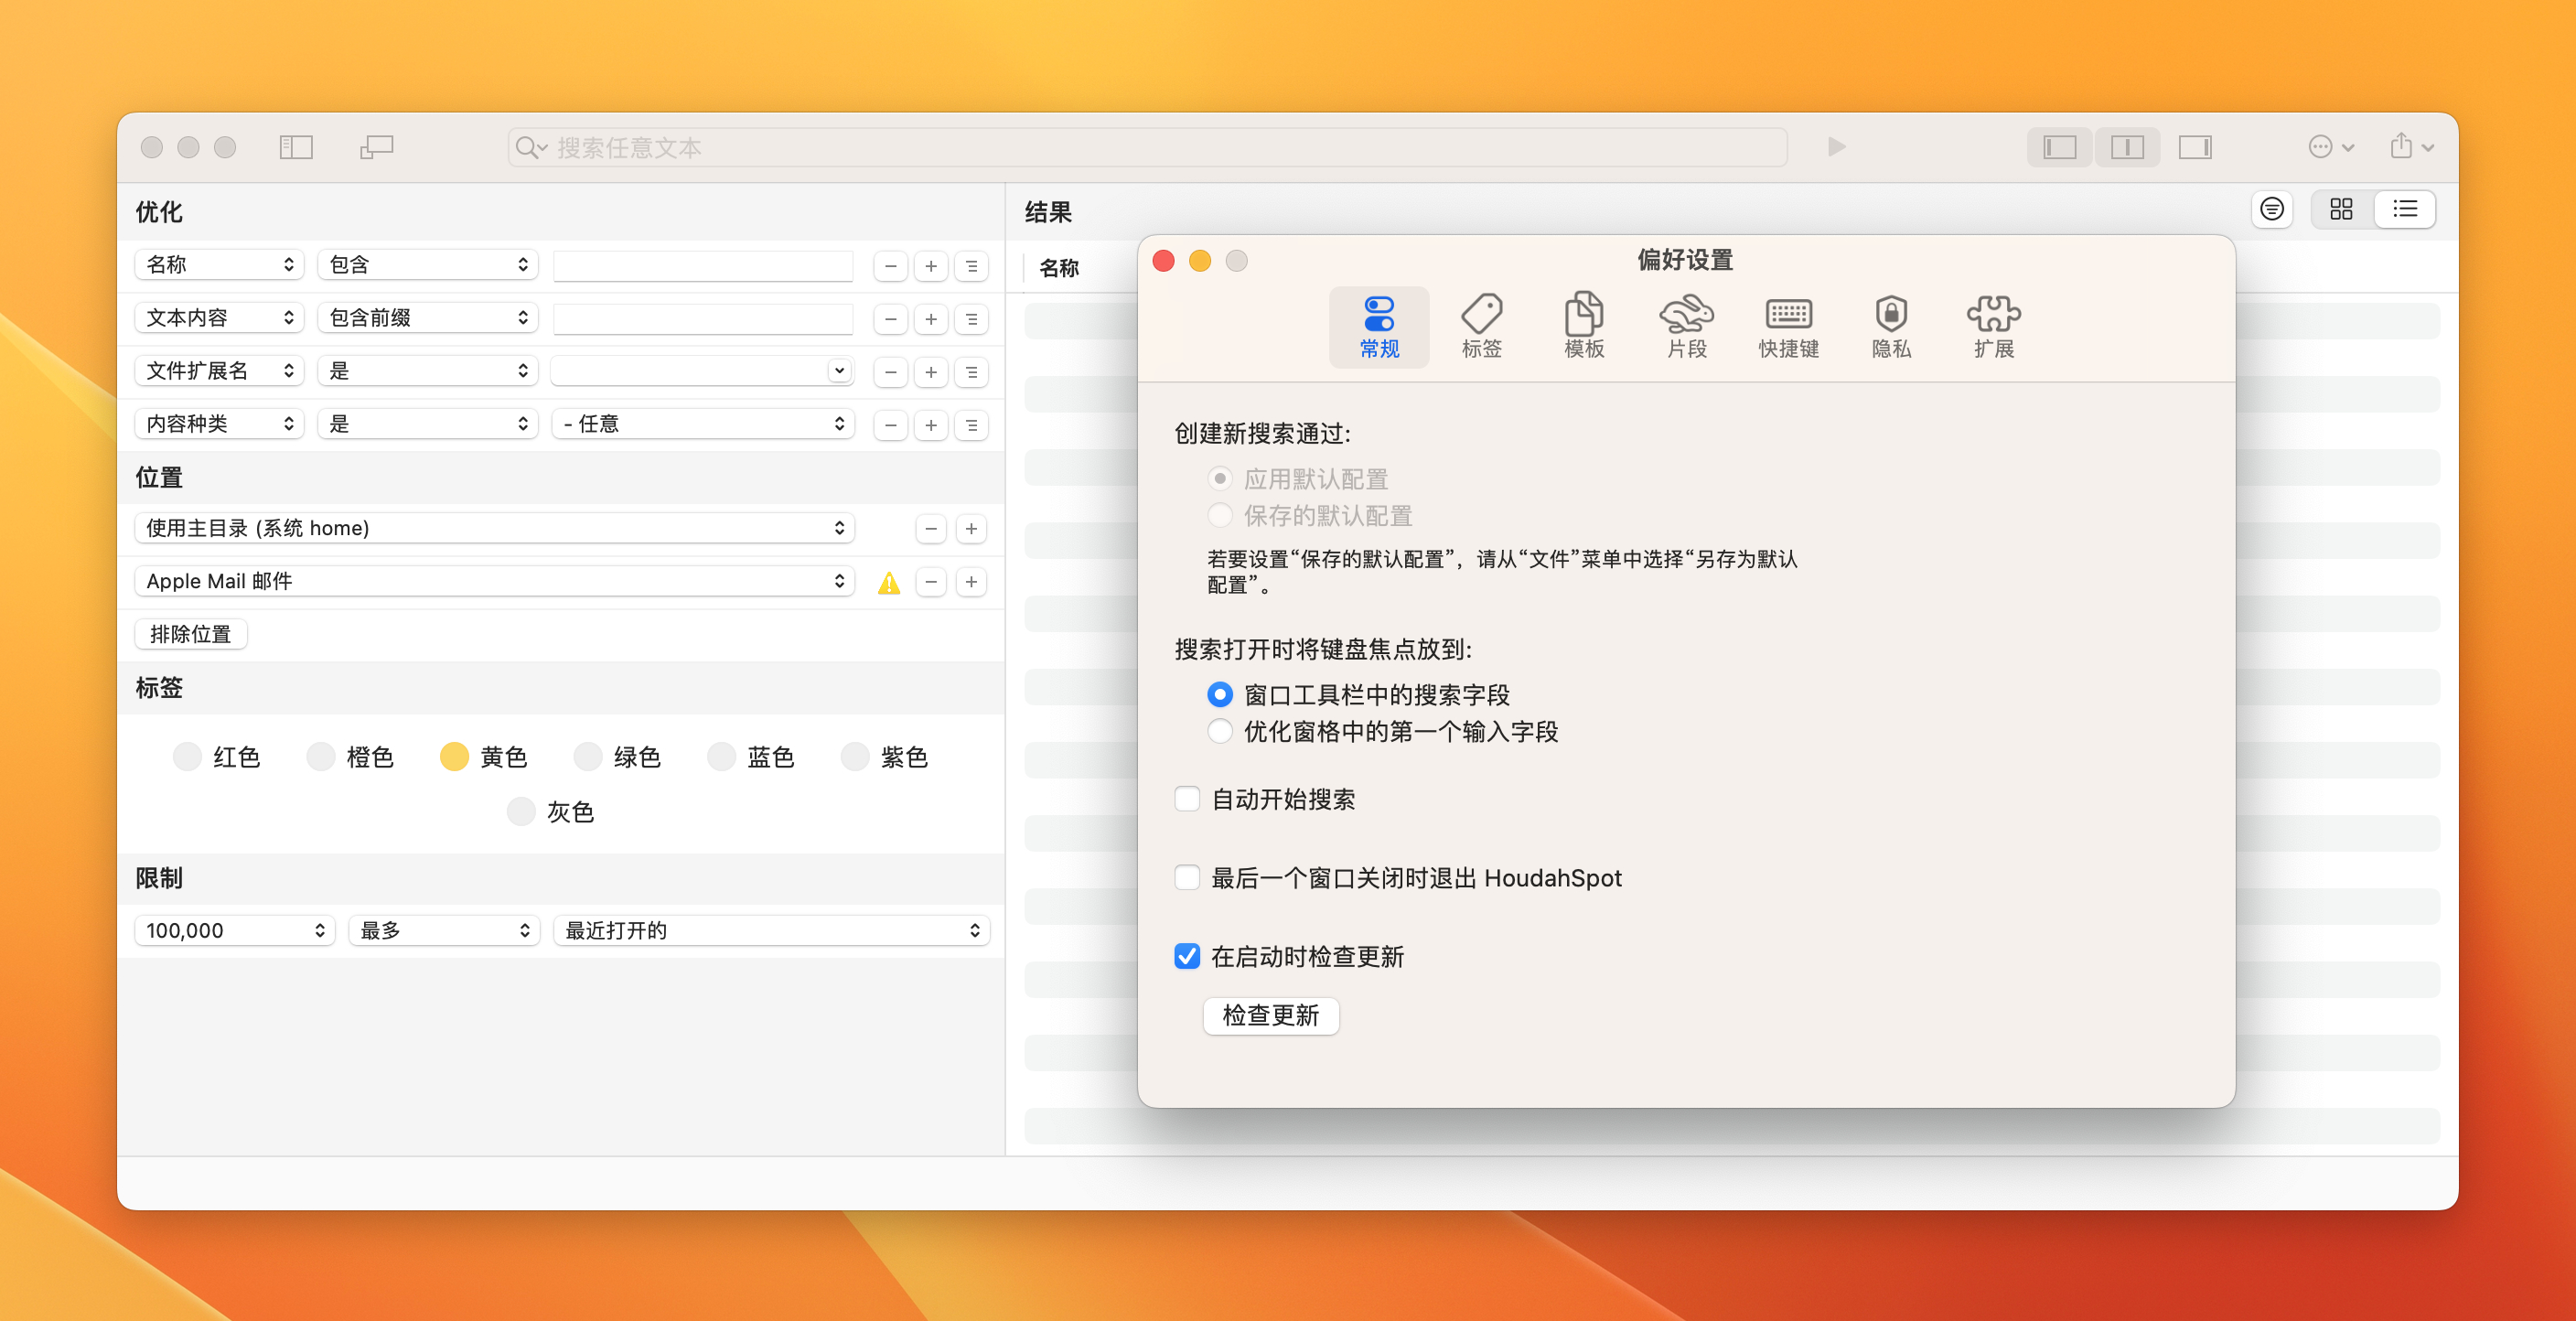2576x1321 pixels.
Task: Add a row after 名称 criterion
Action: click(931, 266)
